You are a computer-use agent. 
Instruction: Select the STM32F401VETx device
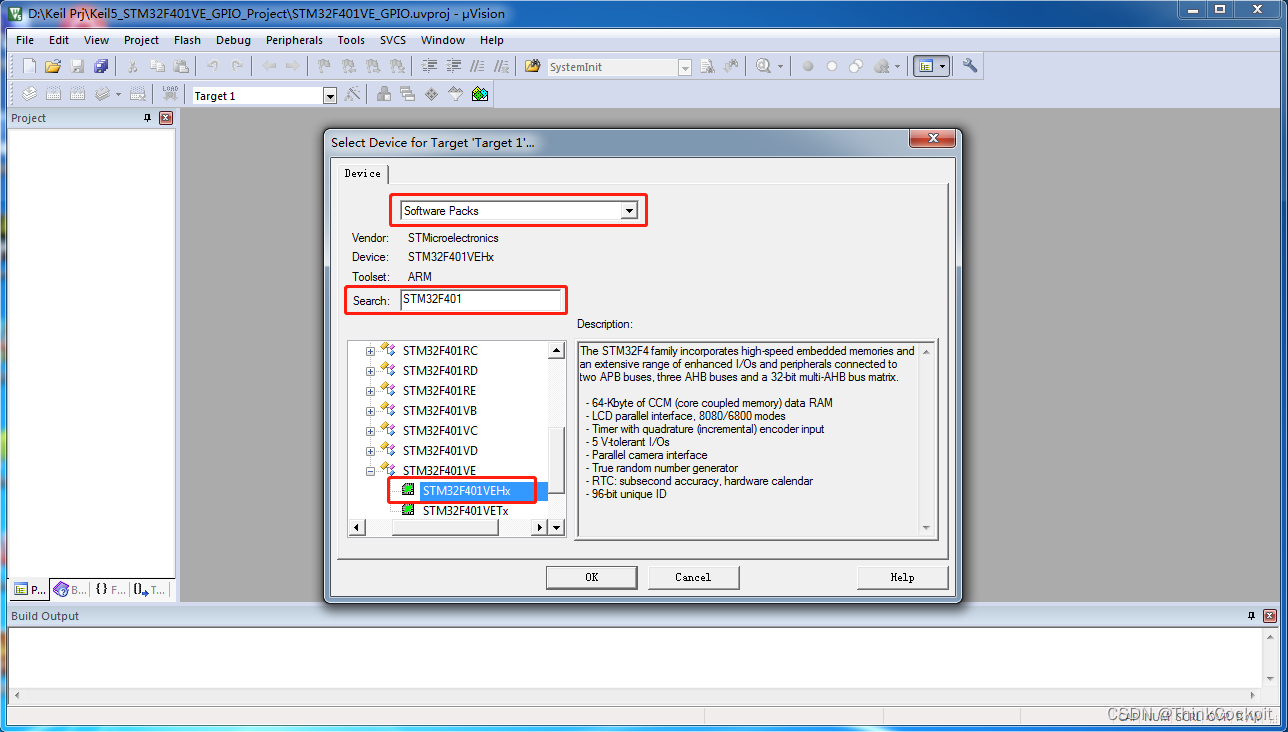tap(465, 511)
